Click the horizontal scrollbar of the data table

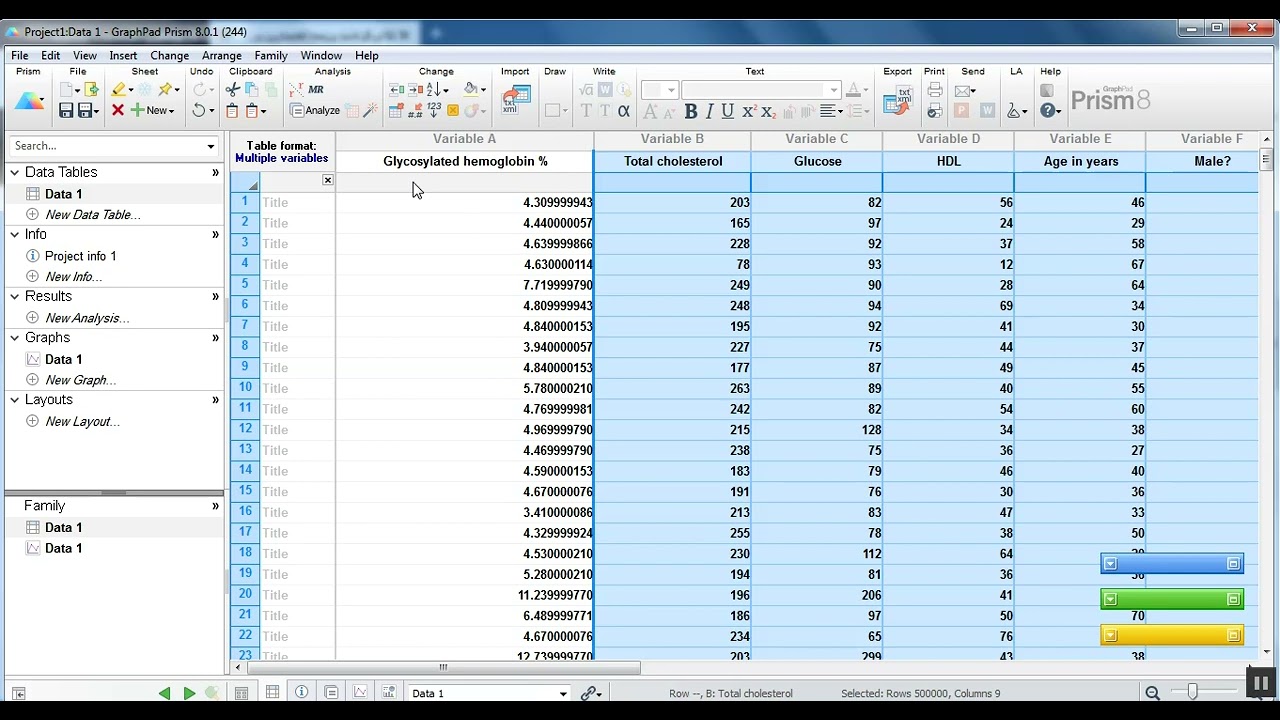[x=443, y=668]
